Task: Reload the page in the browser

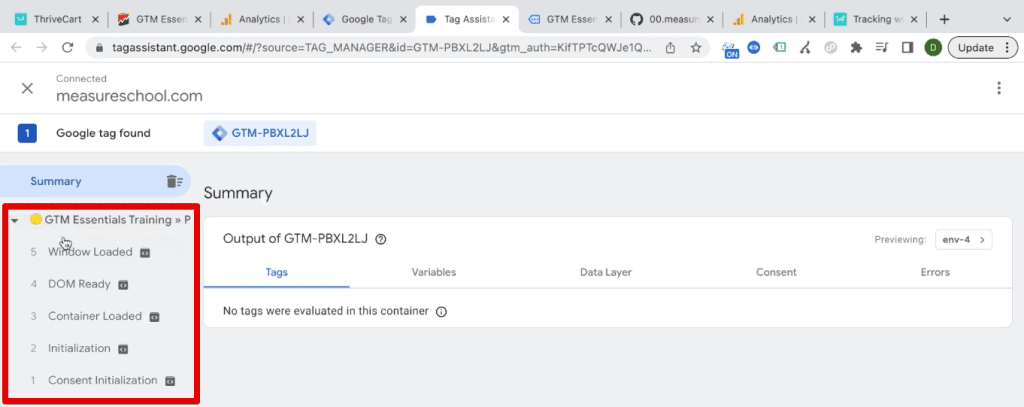Action: (x=67, y=48)
